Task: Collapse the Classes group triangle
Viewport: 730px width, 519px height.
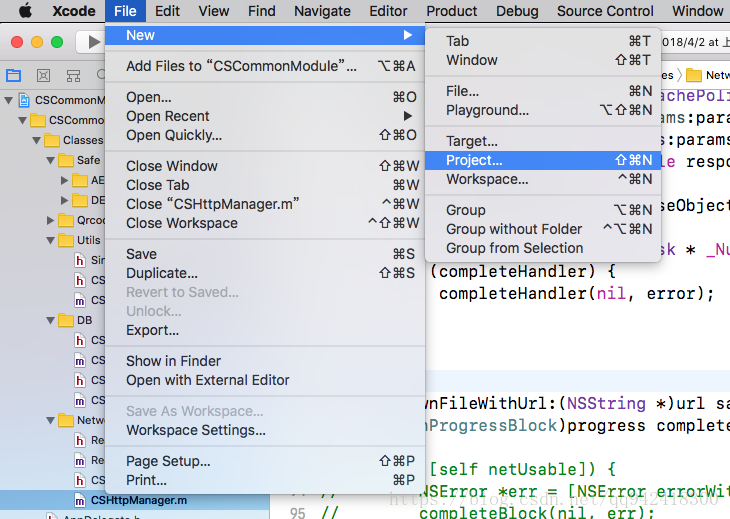Action: [x=37, y=140]
